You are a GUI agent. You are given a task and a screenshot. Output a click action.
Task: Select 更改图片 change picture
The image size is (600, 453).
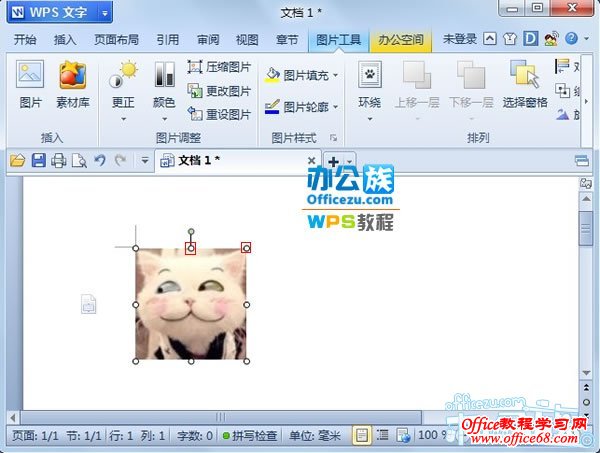pos(219,91)
